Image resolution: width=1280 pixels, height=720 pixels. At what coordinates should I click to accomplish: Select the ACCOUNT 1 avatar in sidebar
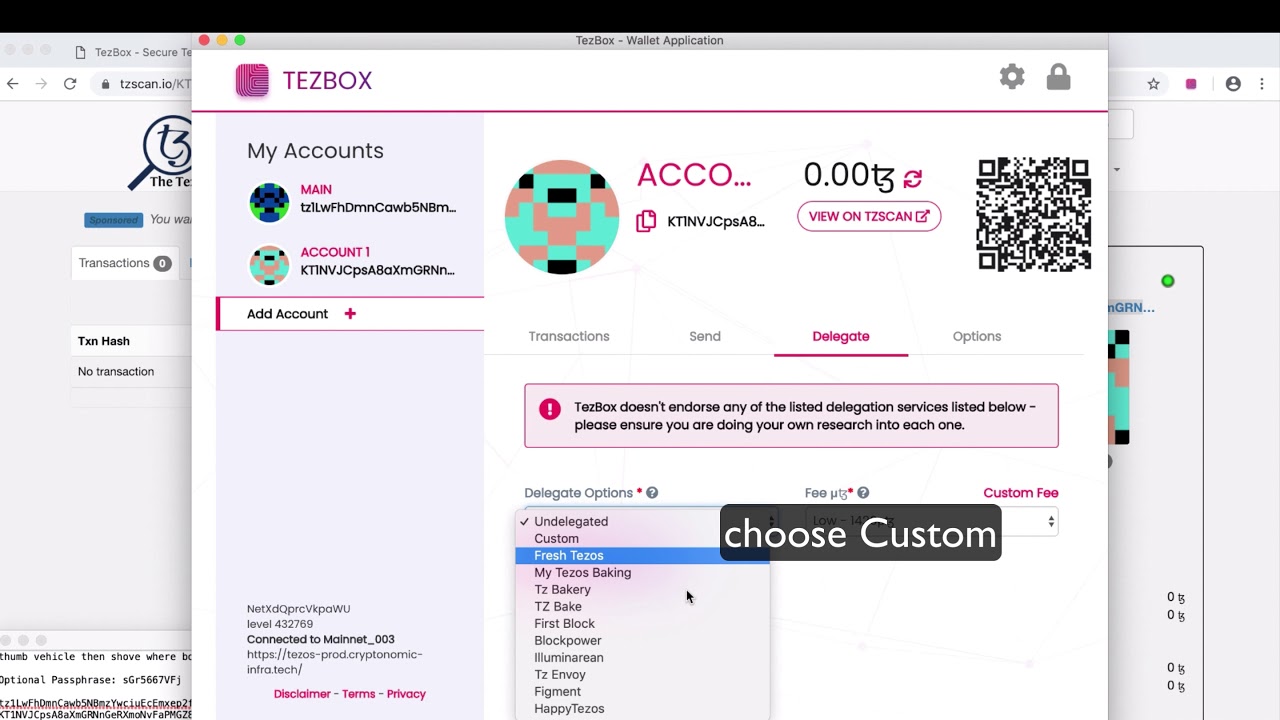269,265
